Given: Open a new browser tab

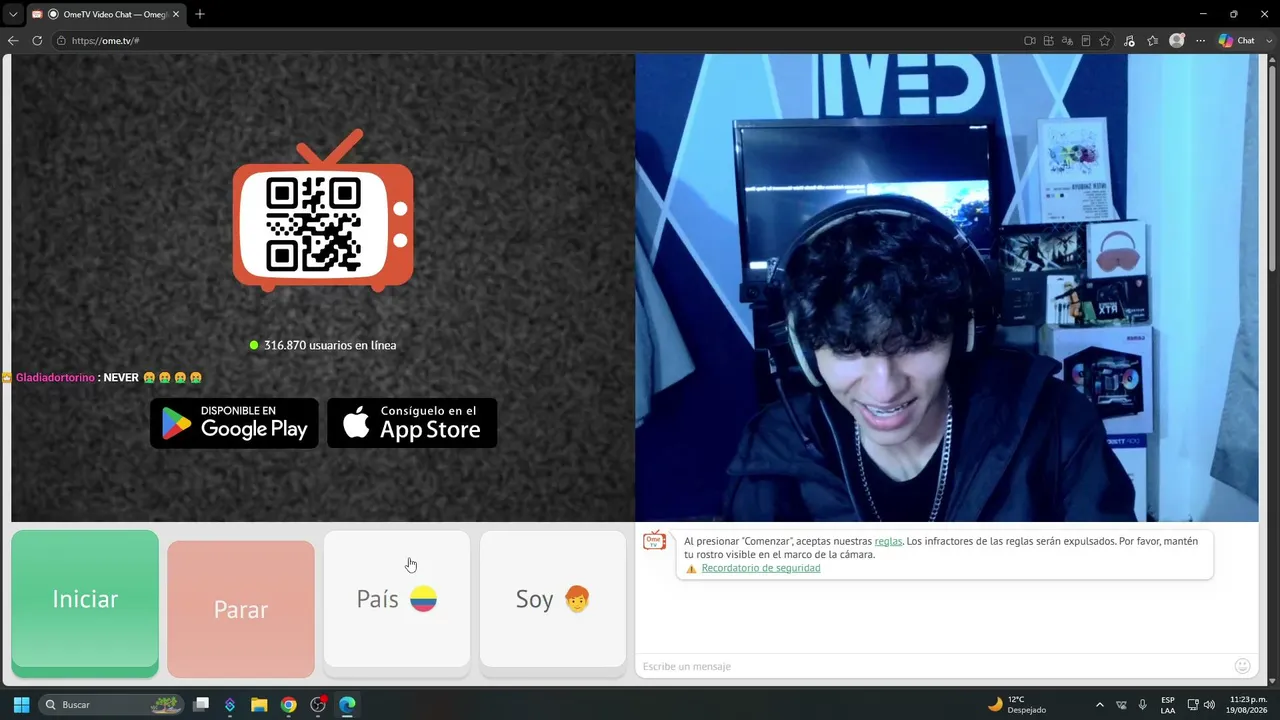Looking at the screenshot, I should (200, 14).
